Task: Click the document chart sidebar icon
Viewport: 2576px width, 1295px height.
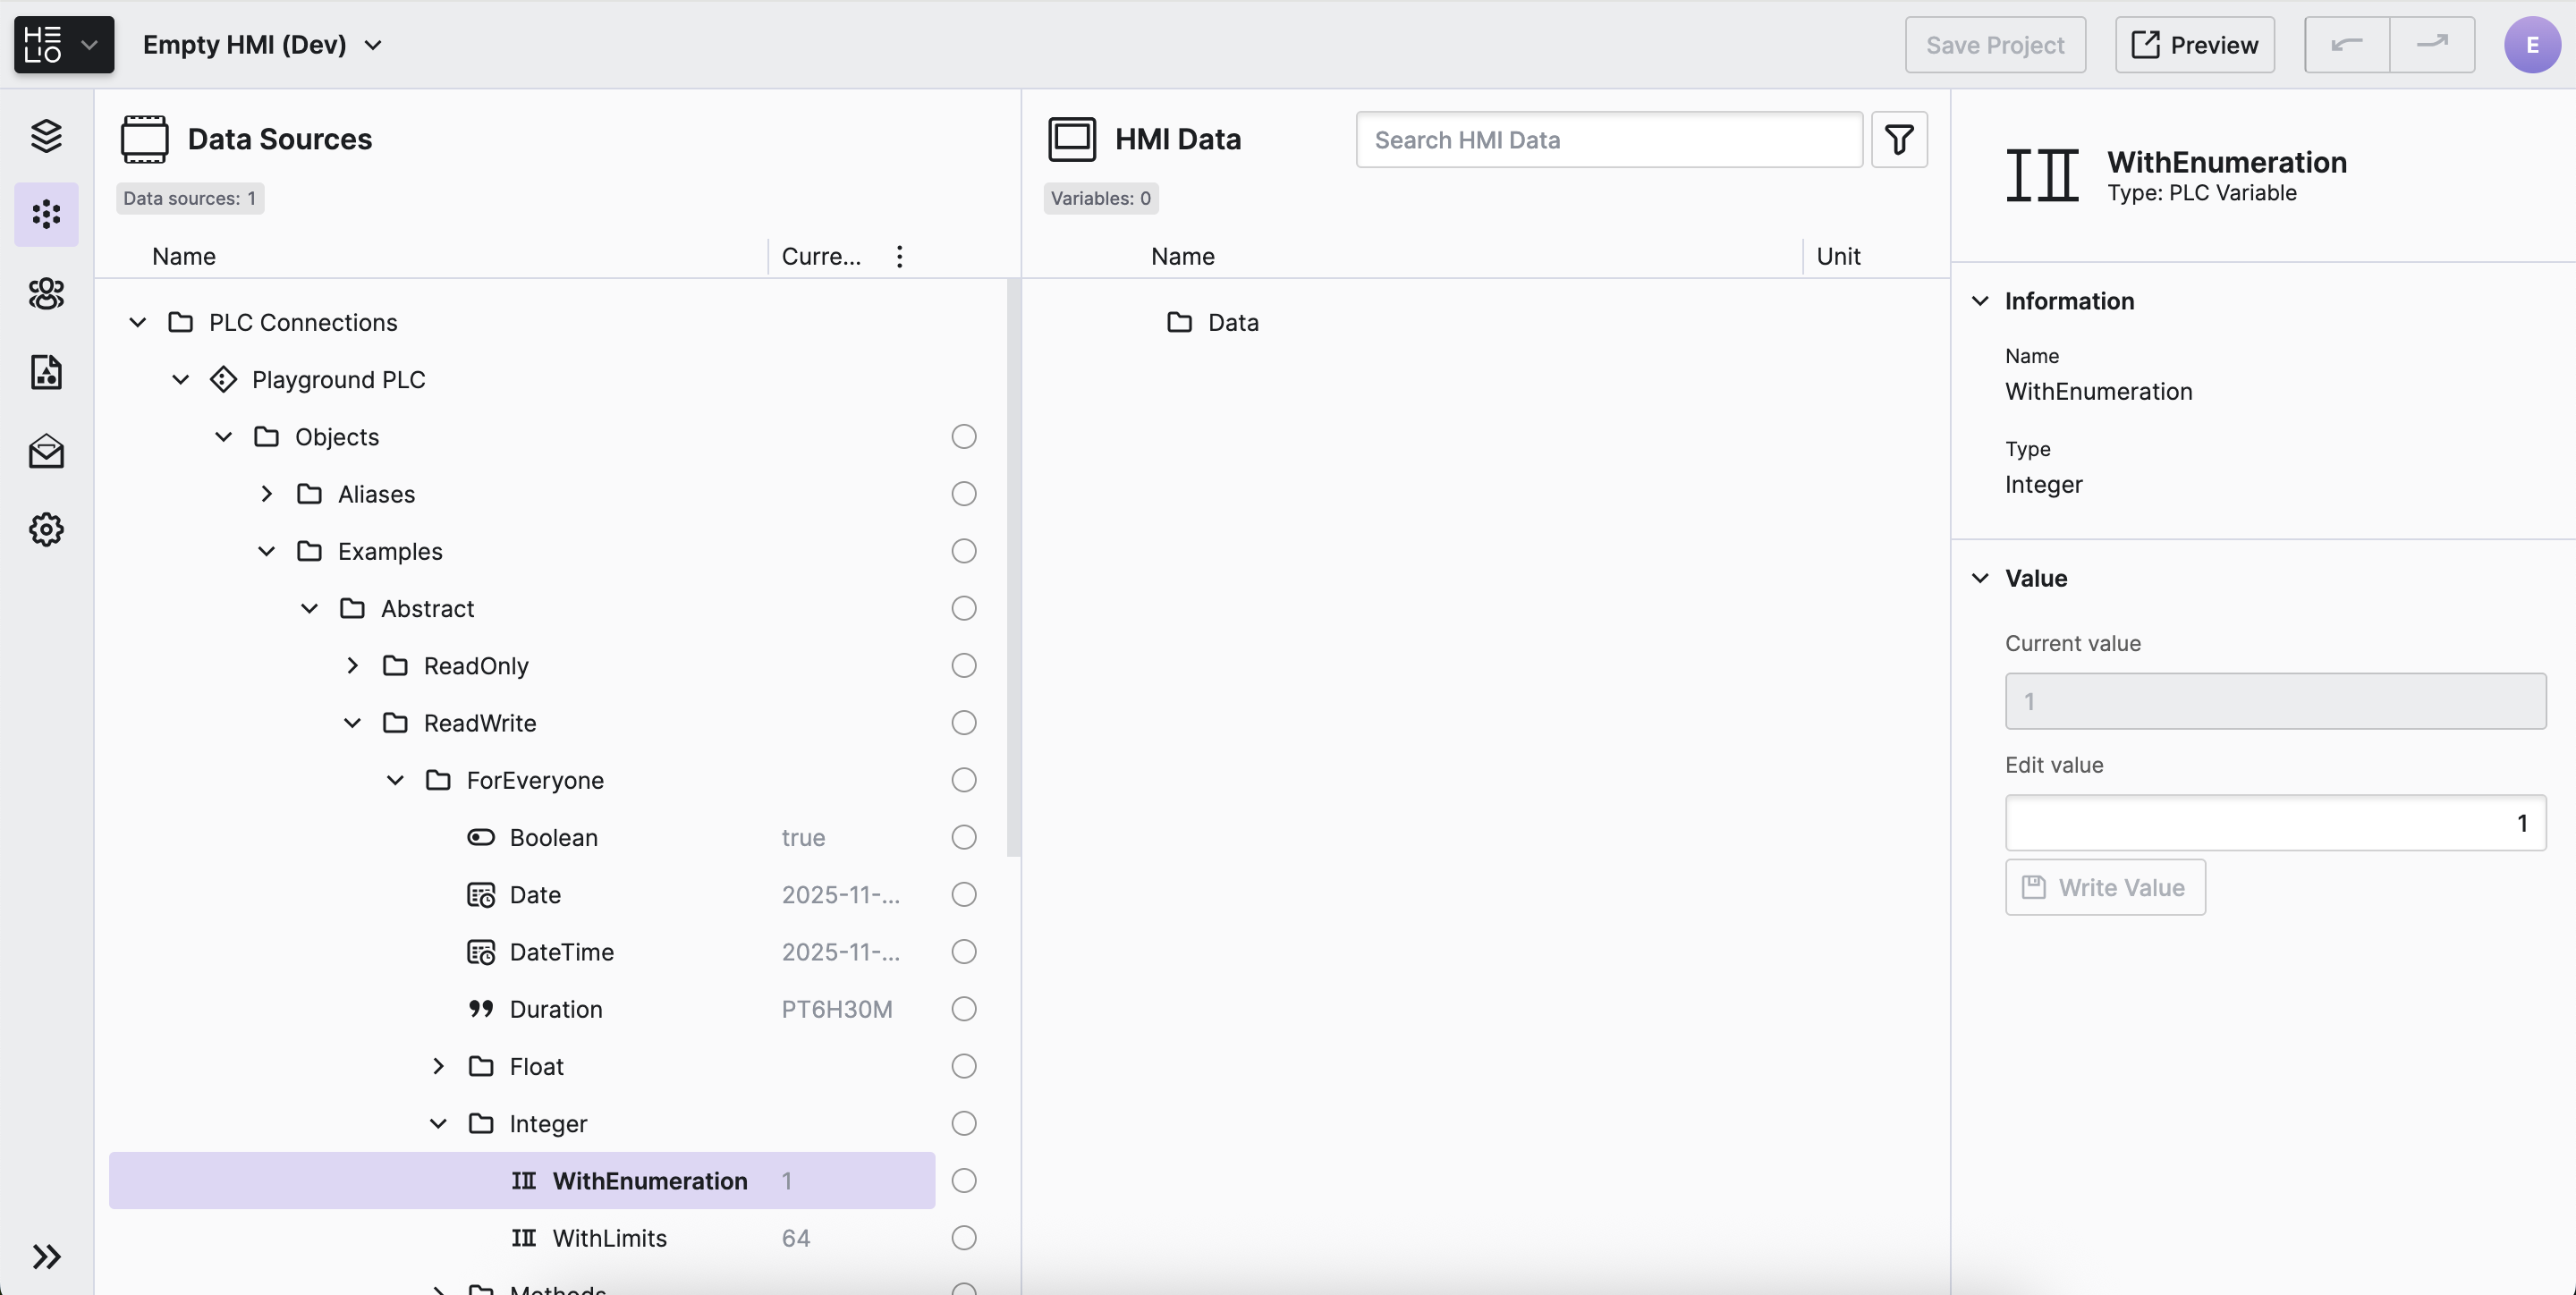Action: (x=46, y=372)
